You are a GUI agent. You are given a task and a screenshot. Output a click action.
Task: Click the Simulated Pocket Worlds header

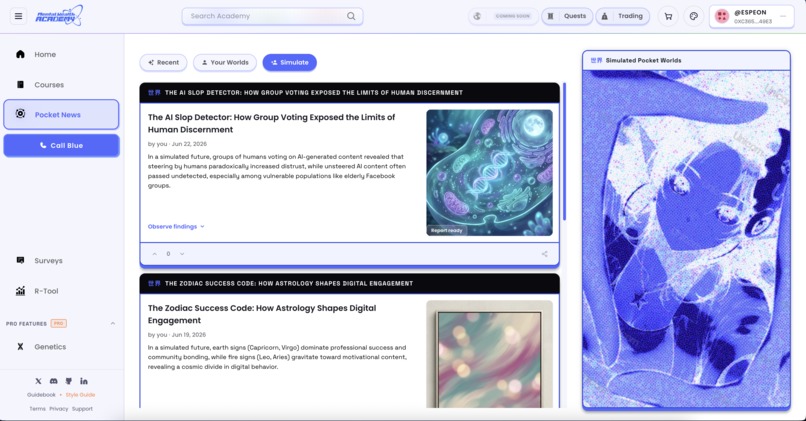click(686, 60)
